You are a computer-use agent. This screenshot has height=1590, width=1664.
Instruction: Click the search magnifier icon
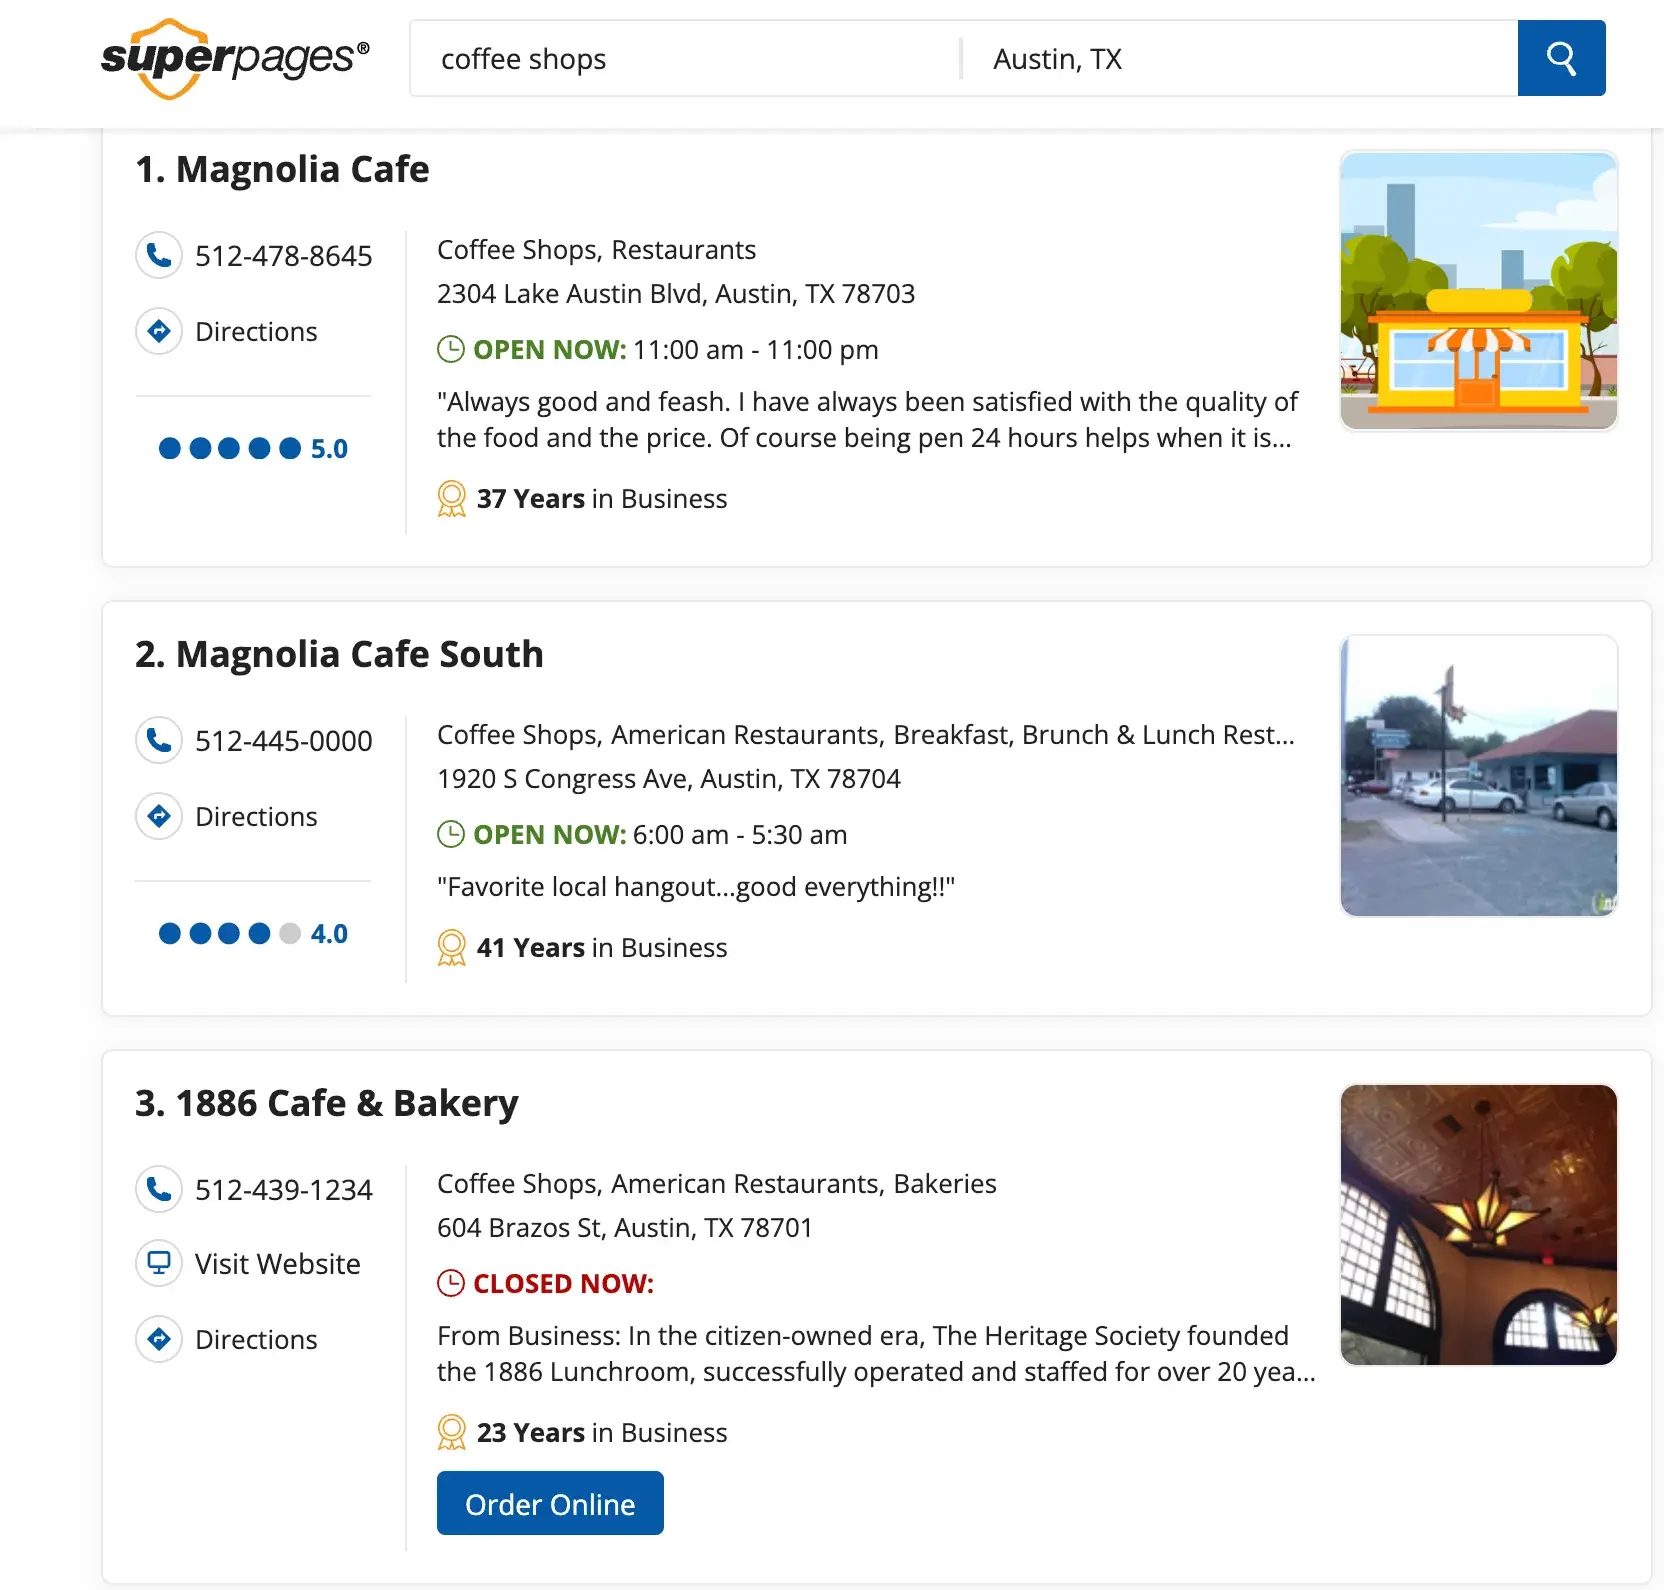point(1561,58)
